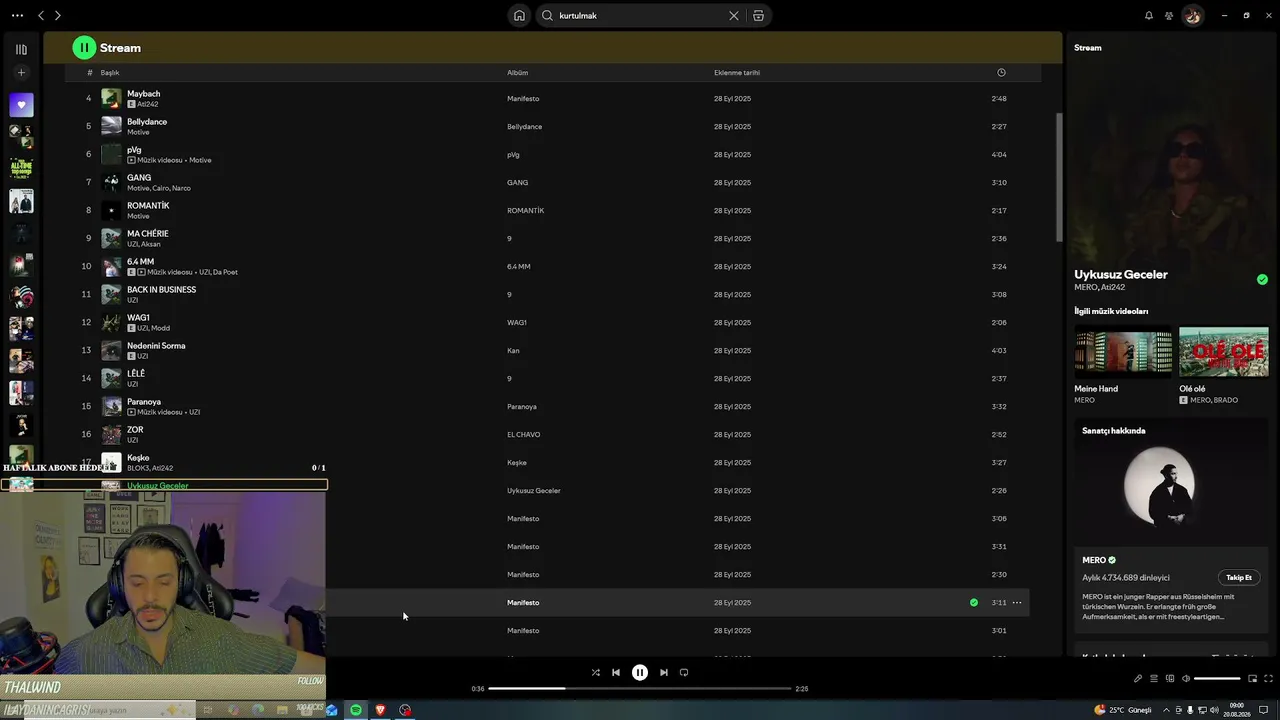Open the Browse icon in search bar
This screenshot has height=720, width=1280.
(x=758, y=16)
